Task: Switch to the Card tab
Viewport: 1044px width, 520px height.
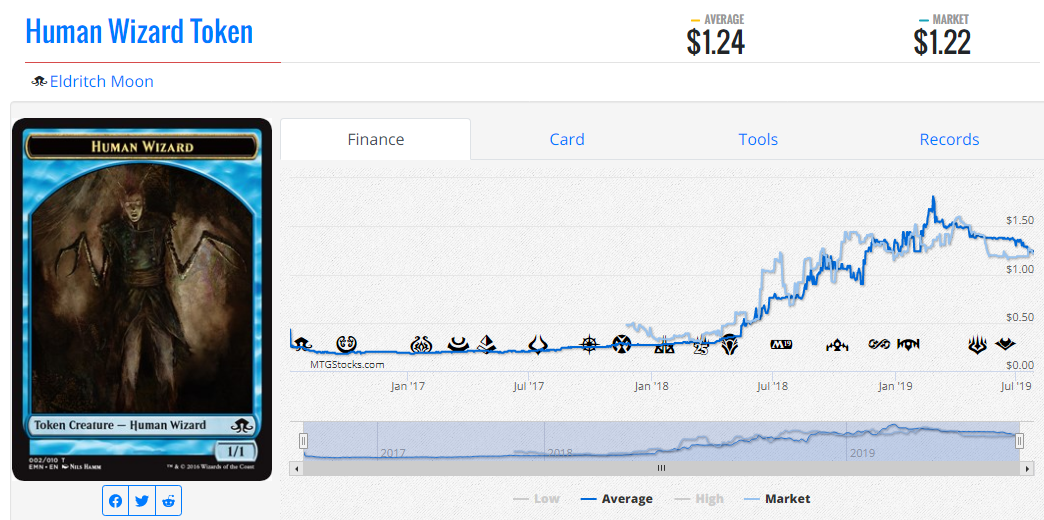Action: click(x=567, y=139)
